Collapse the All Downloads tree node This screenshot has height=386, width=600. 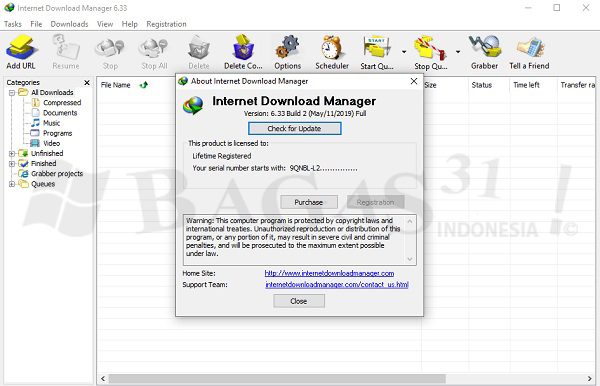[12, 93]
